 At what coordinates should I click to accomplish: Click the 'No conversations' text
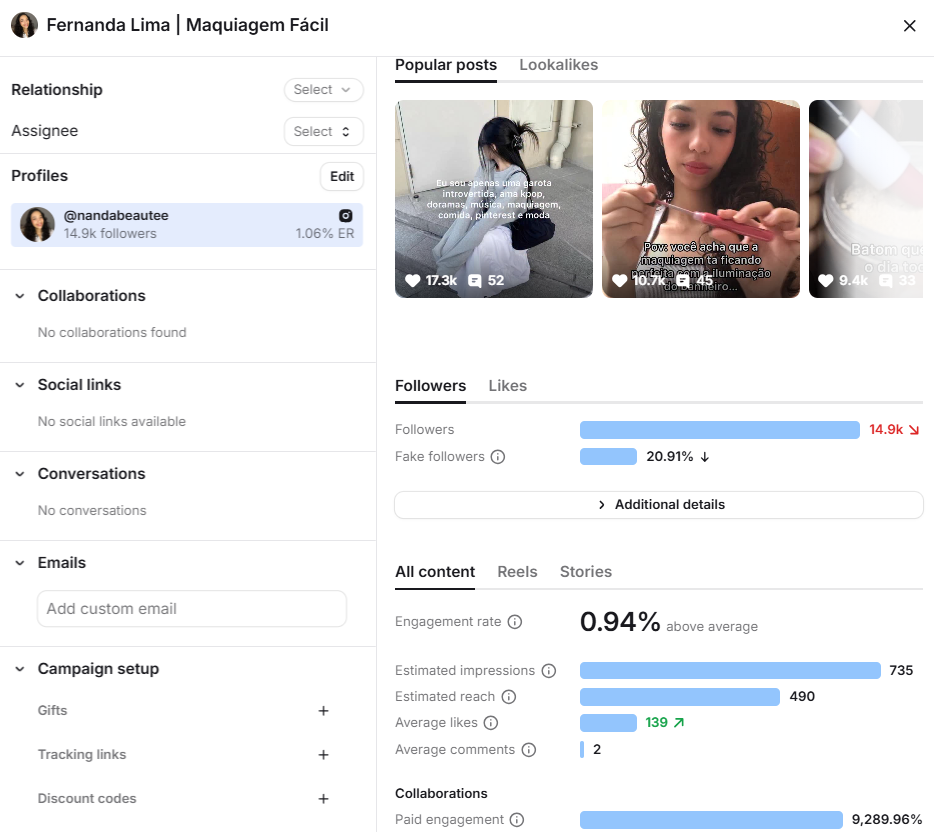[92, 510]
